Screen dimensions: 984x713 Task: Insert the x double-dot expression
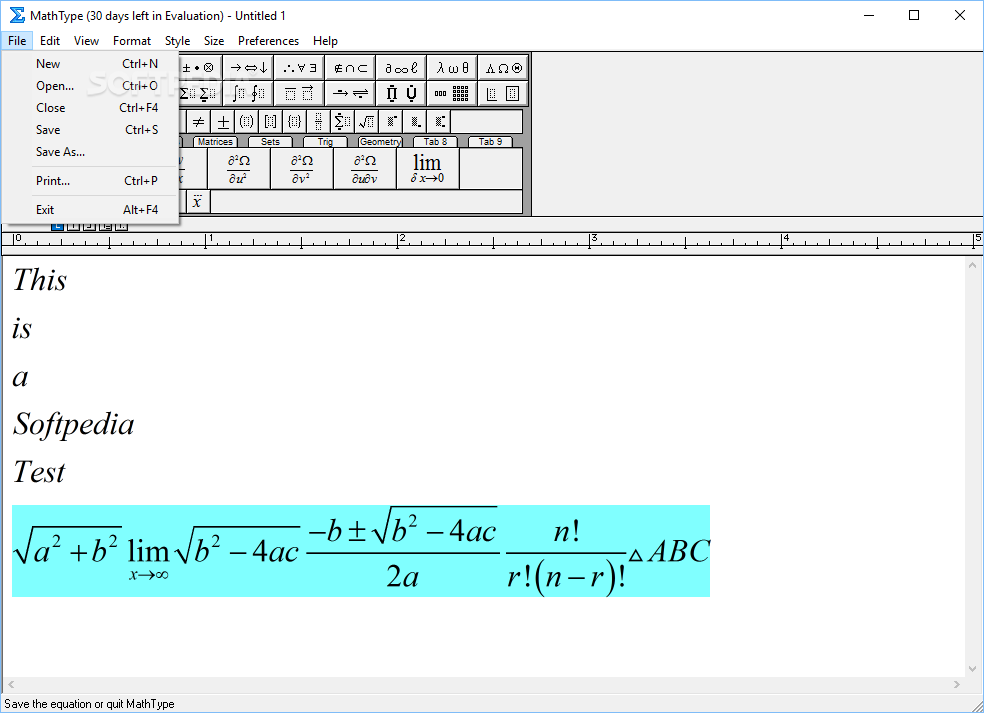pos(197,202)
